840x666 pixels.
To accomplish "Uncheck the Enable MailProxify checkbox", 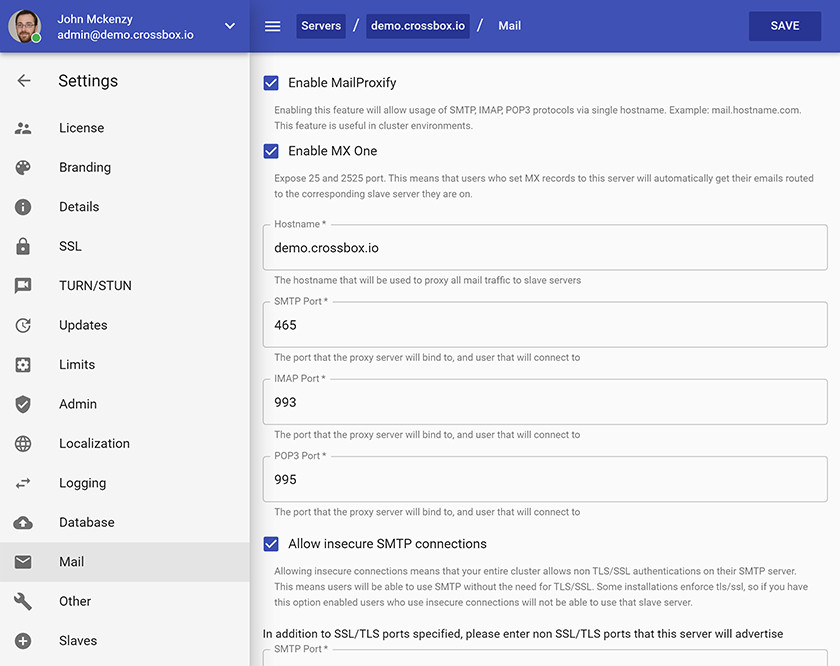I will pyautogui.click(x=271, y=83).
